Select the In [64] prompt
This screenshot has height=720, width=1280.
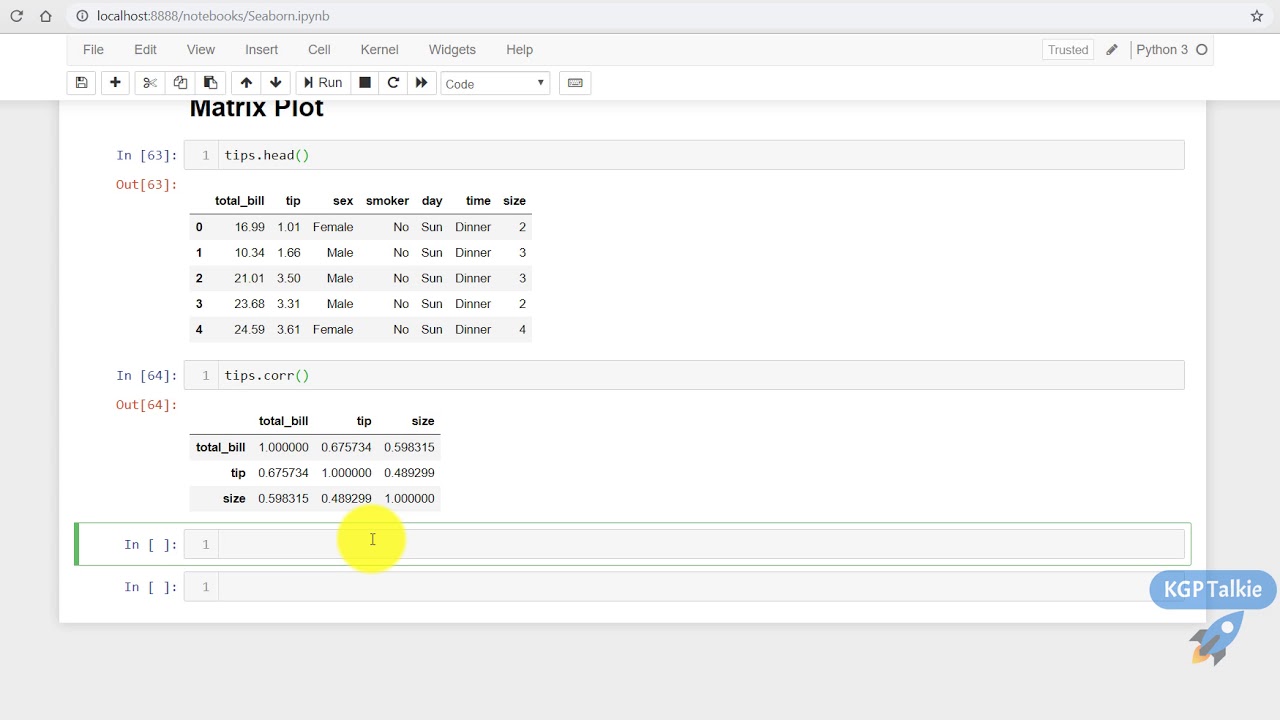point(147,375)
